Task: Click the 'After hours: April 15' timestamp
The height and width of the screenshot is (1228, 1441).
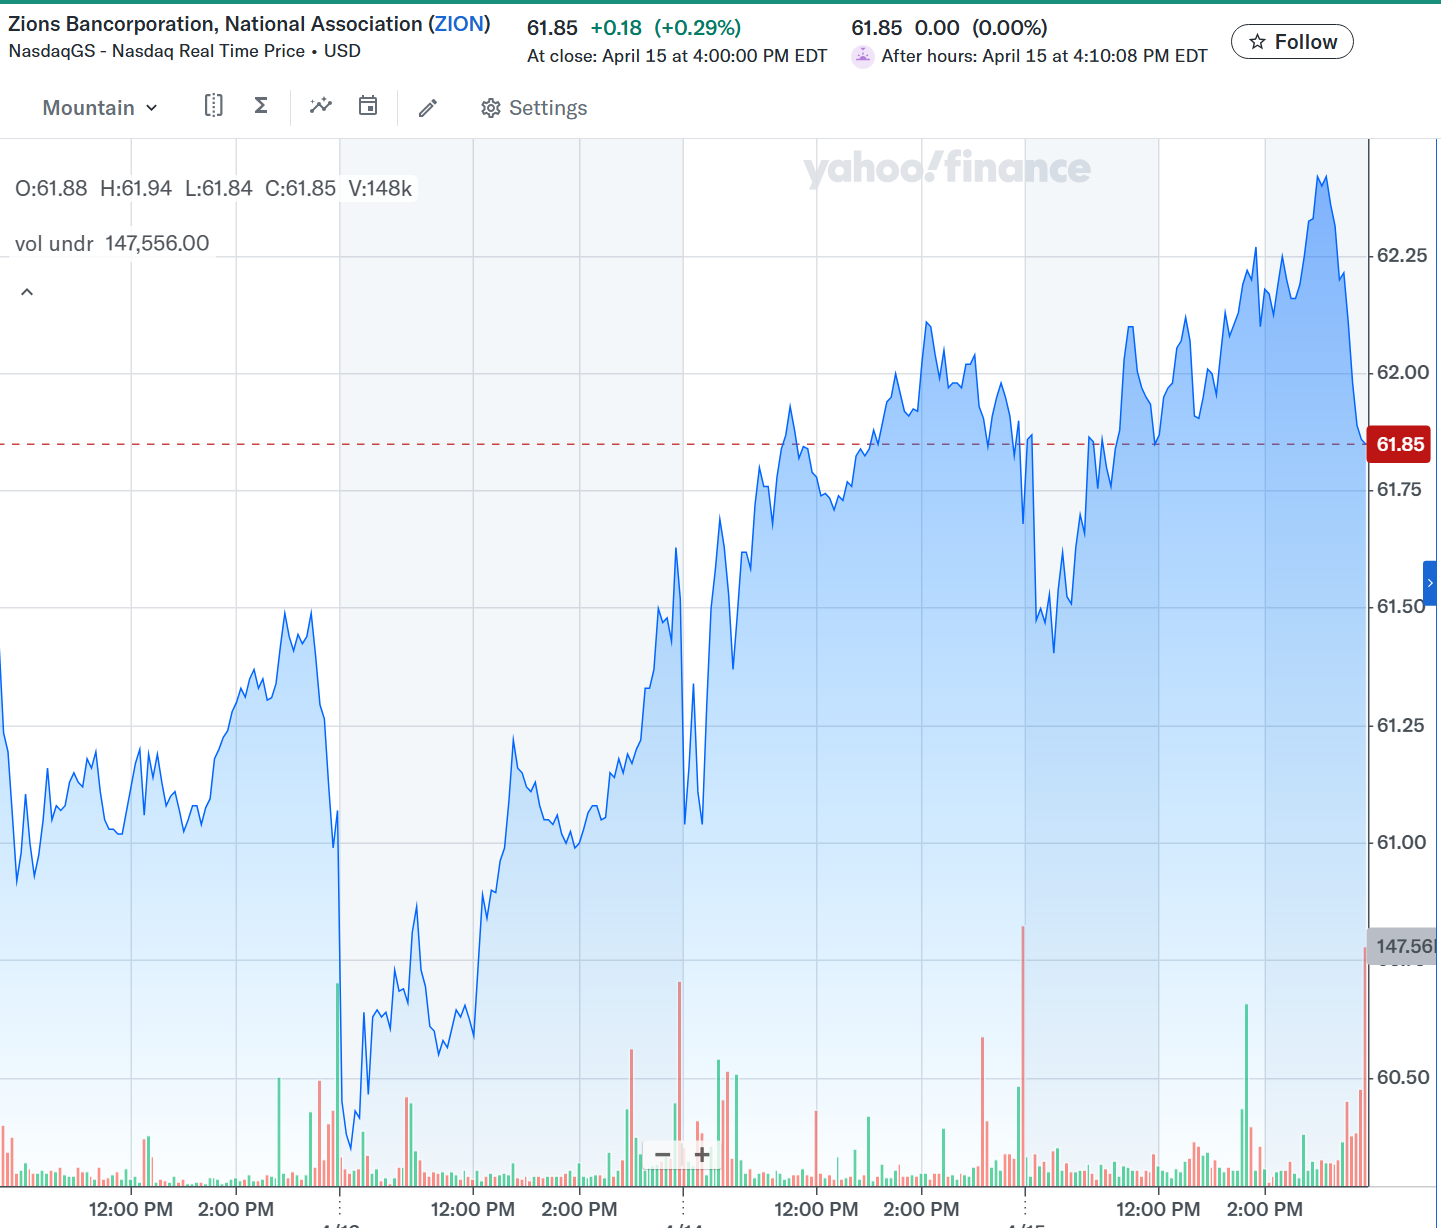Action: click(x=1044, y=56)
